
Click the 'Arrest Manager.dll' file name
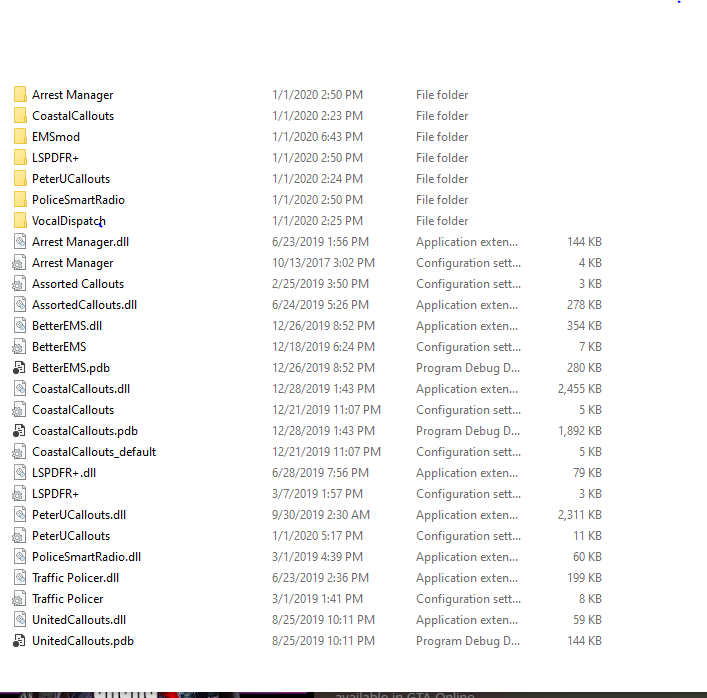80,242
